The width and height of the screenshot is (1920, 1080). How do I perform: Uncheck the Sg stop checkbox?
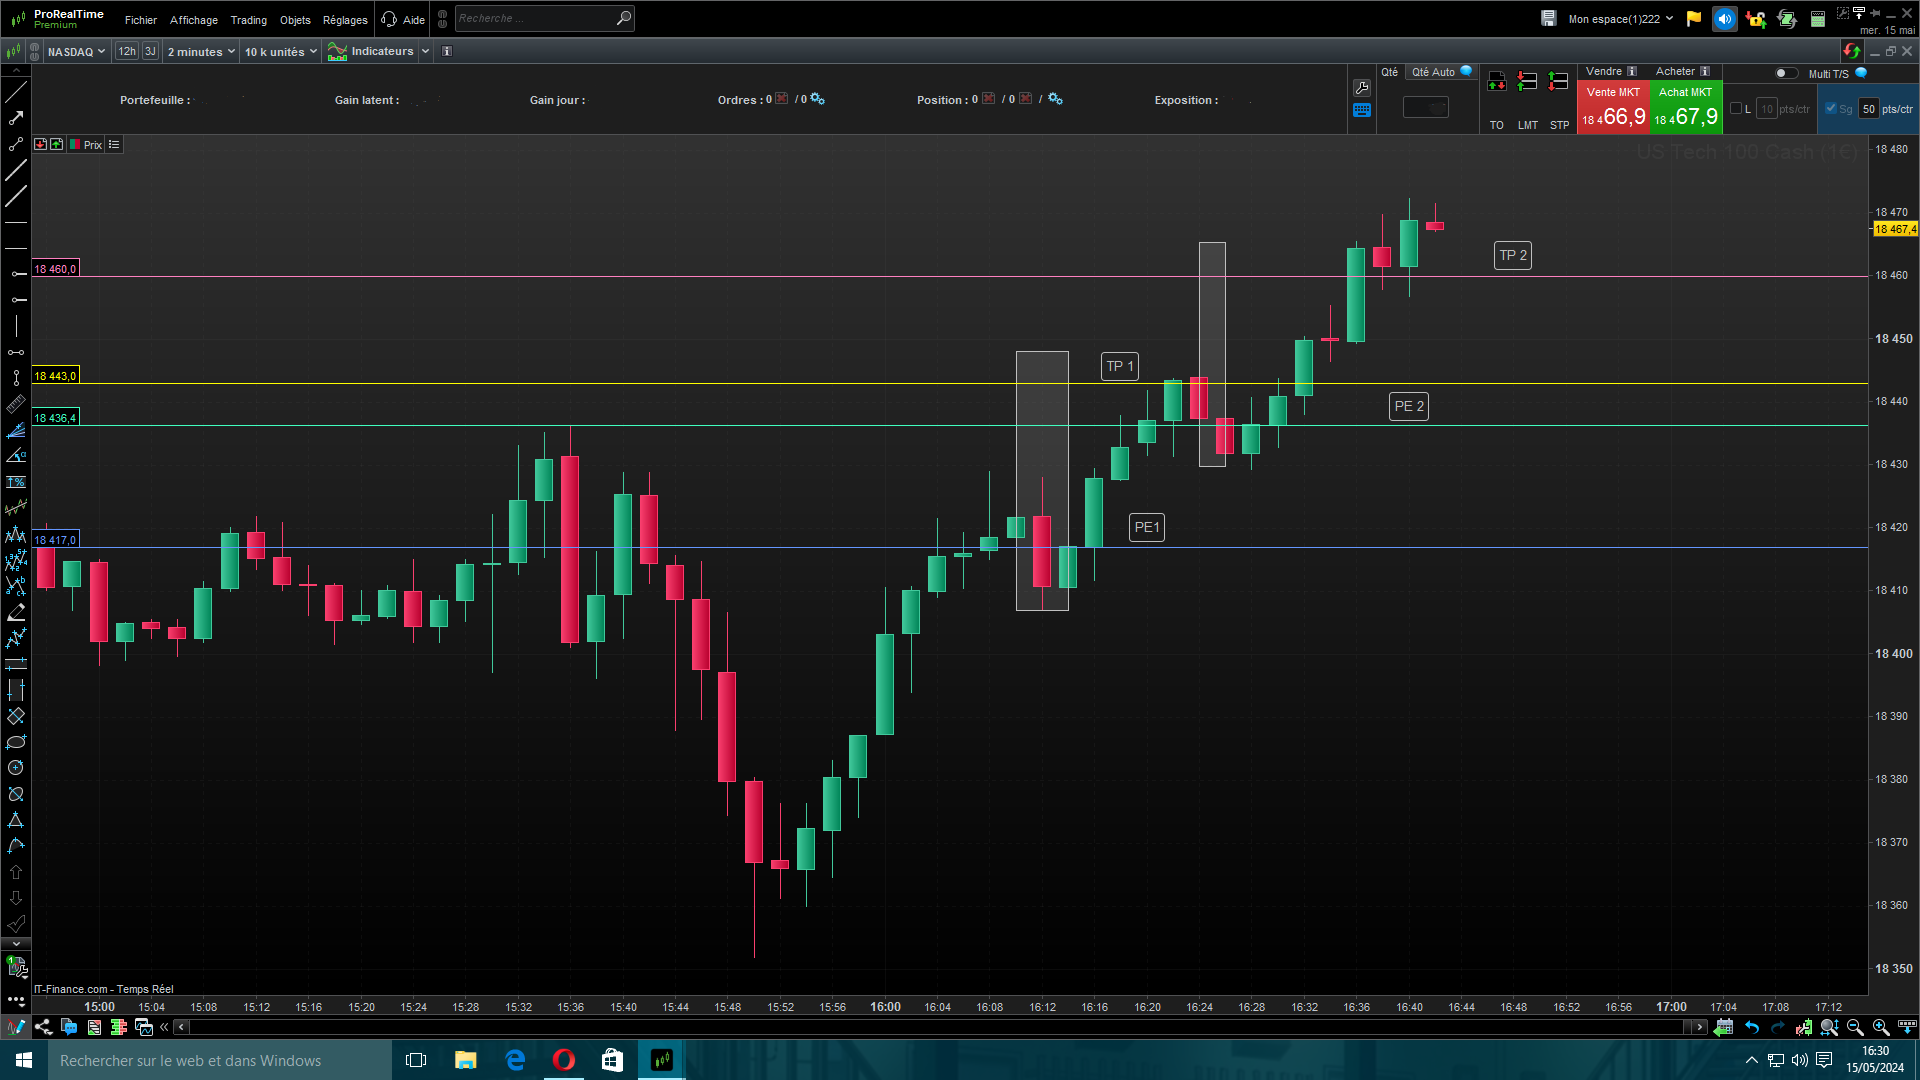point(1830,109)
